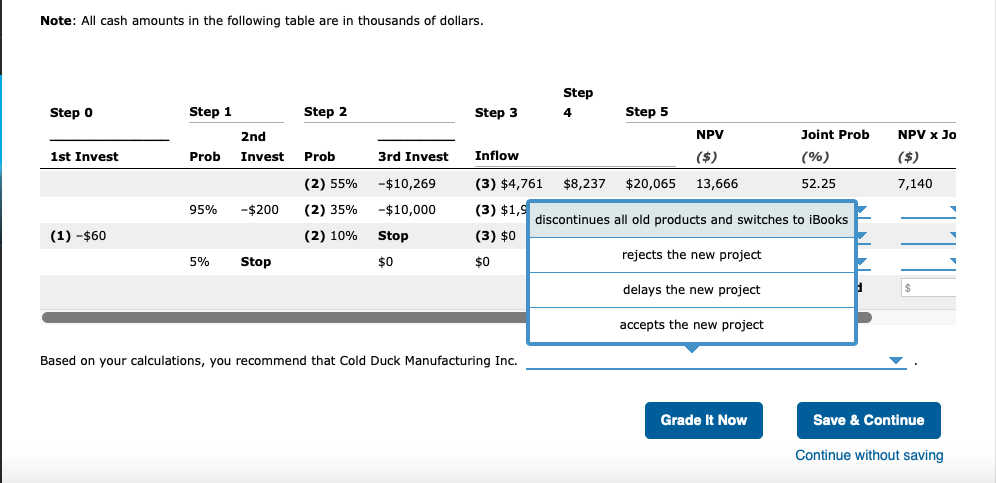Click the Save & Continue button
The height and width of the screenshot is (483, 996).
tap(868, 420)
